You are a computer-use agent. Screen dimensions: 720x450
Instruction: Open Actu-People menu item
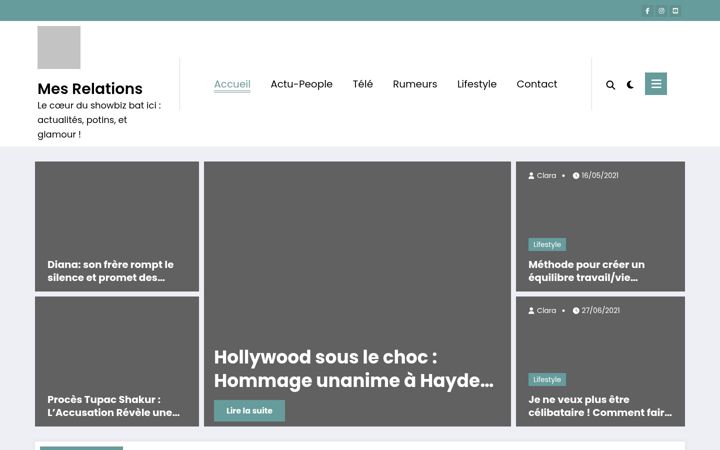pos(301,84)
